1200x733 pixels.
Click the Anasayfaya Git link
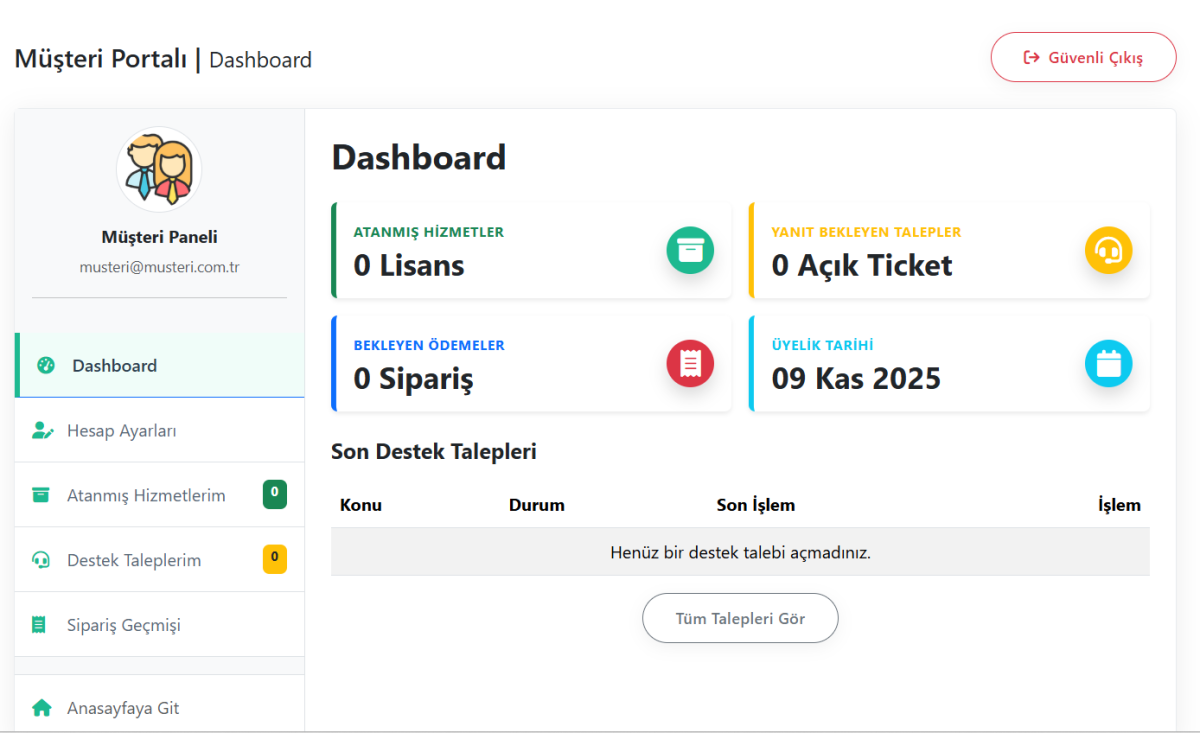(123, 708)
